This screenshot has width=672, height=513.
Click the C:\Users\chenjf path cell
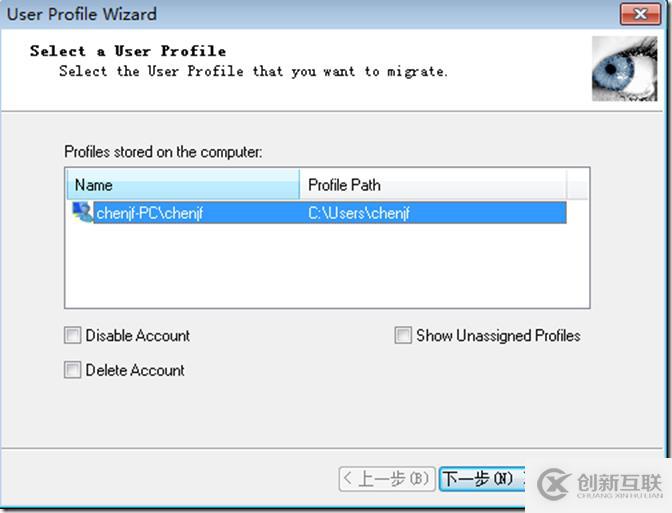point(359,213)
